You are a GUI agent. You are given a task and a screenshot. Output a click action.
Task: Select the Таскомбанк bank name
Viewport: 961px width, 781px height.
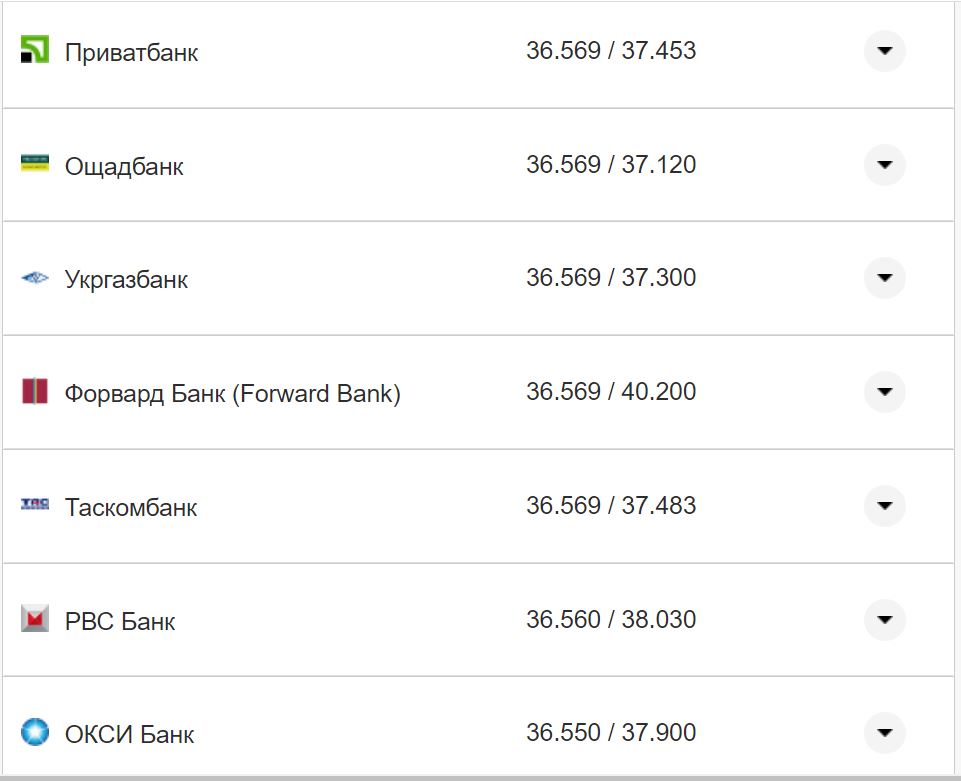[131, 508]
